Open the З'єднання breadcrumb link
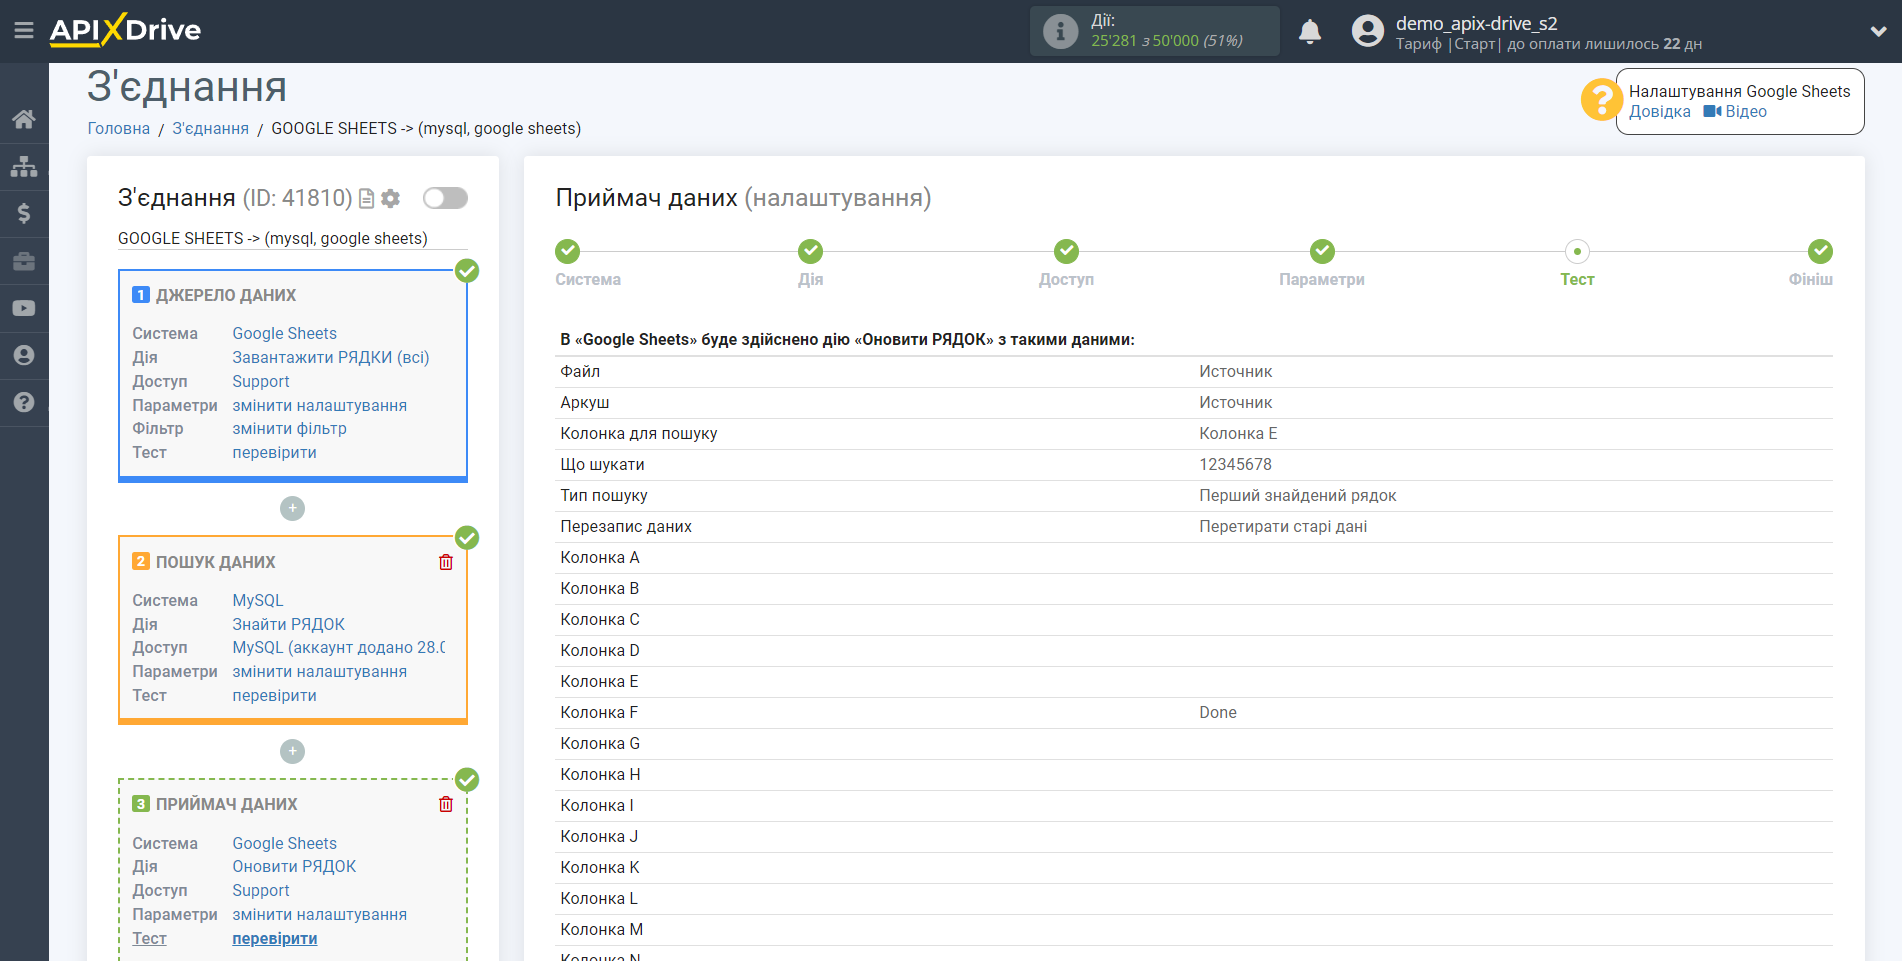1902x961 pixels. point(211,128)
